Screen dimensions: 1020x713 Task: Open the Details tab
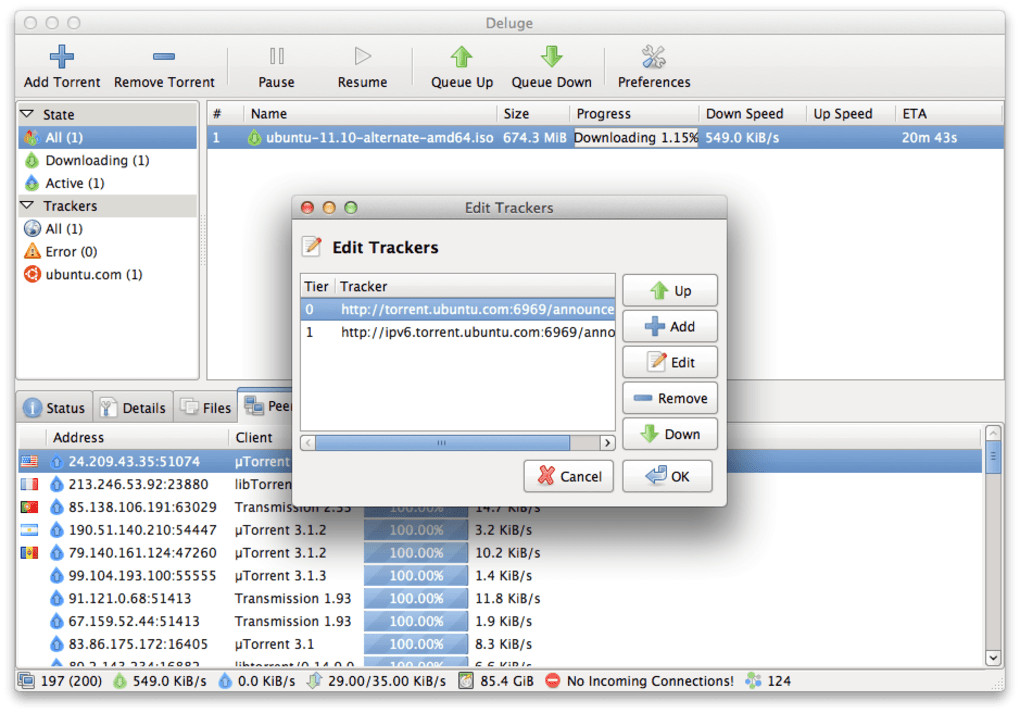(133, 407)
